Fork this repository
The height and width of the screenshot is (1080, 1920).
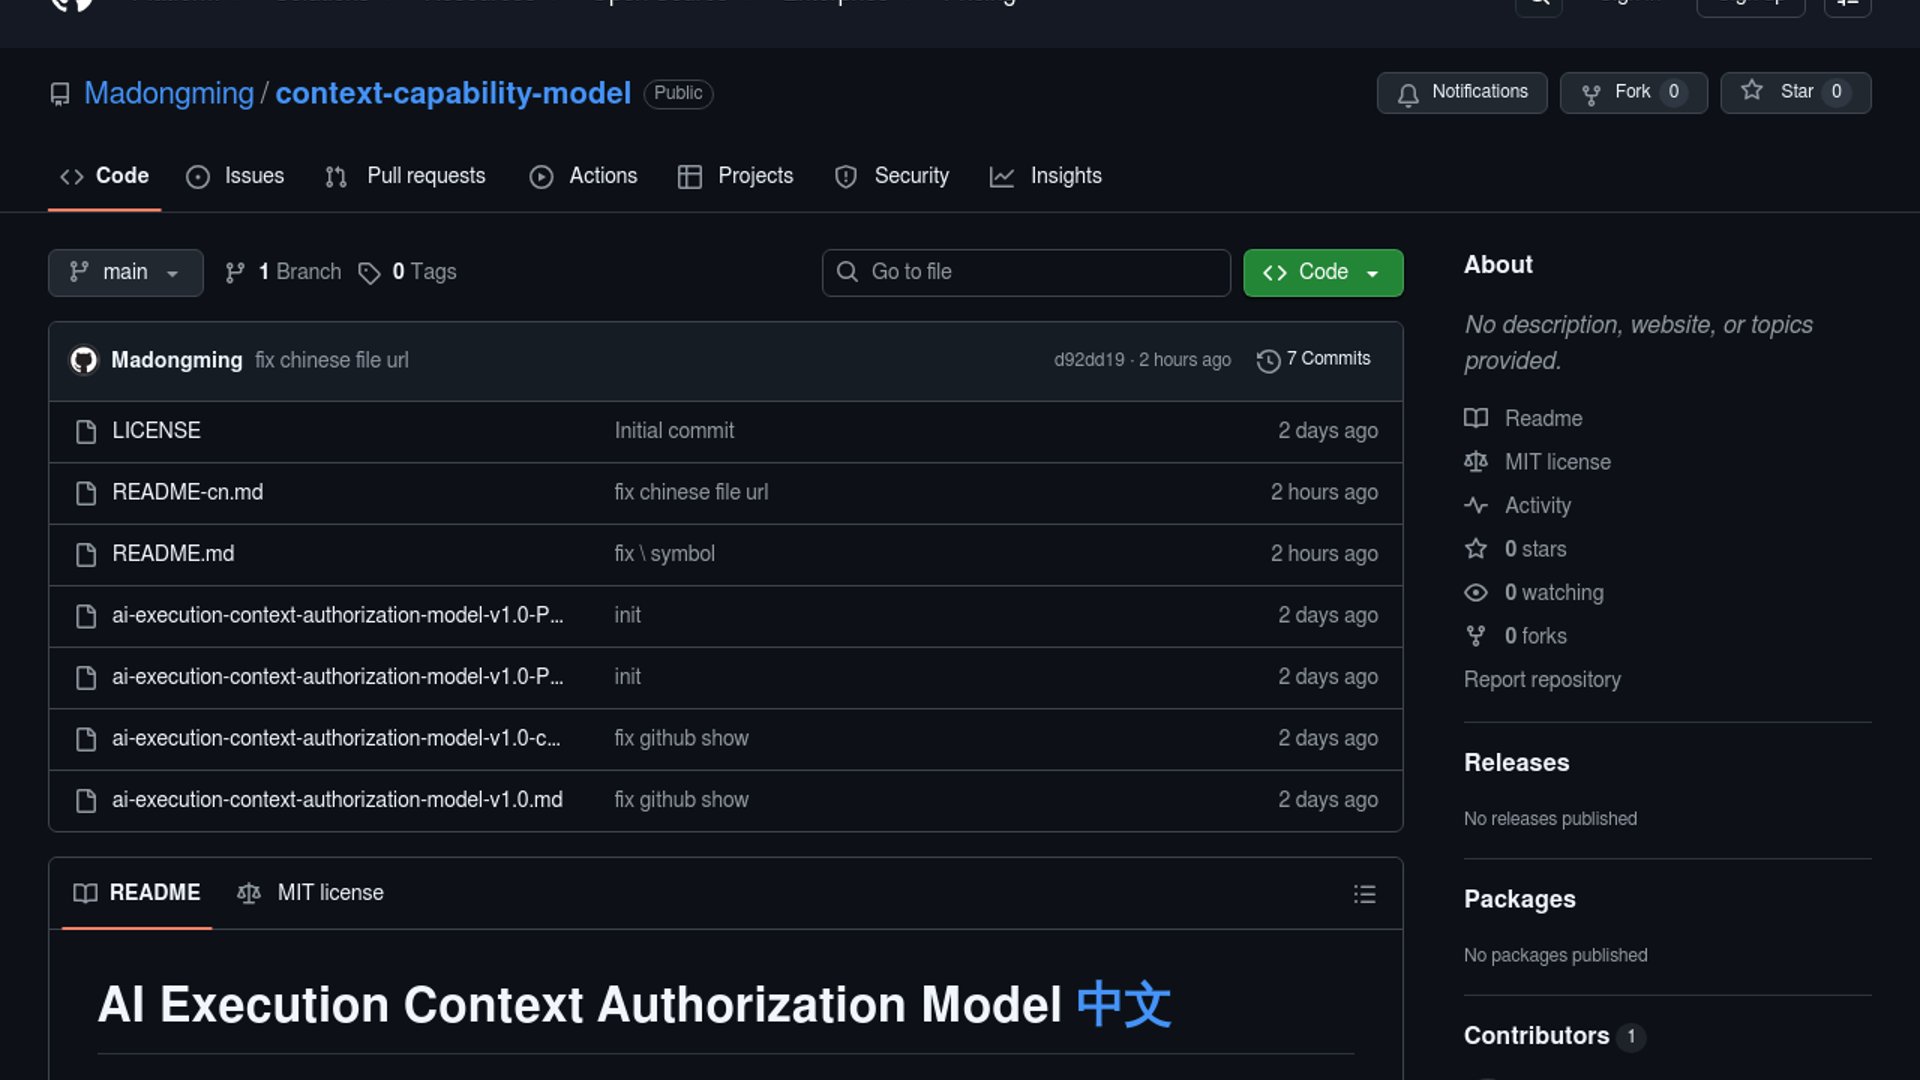click(x=1632, y=93)
